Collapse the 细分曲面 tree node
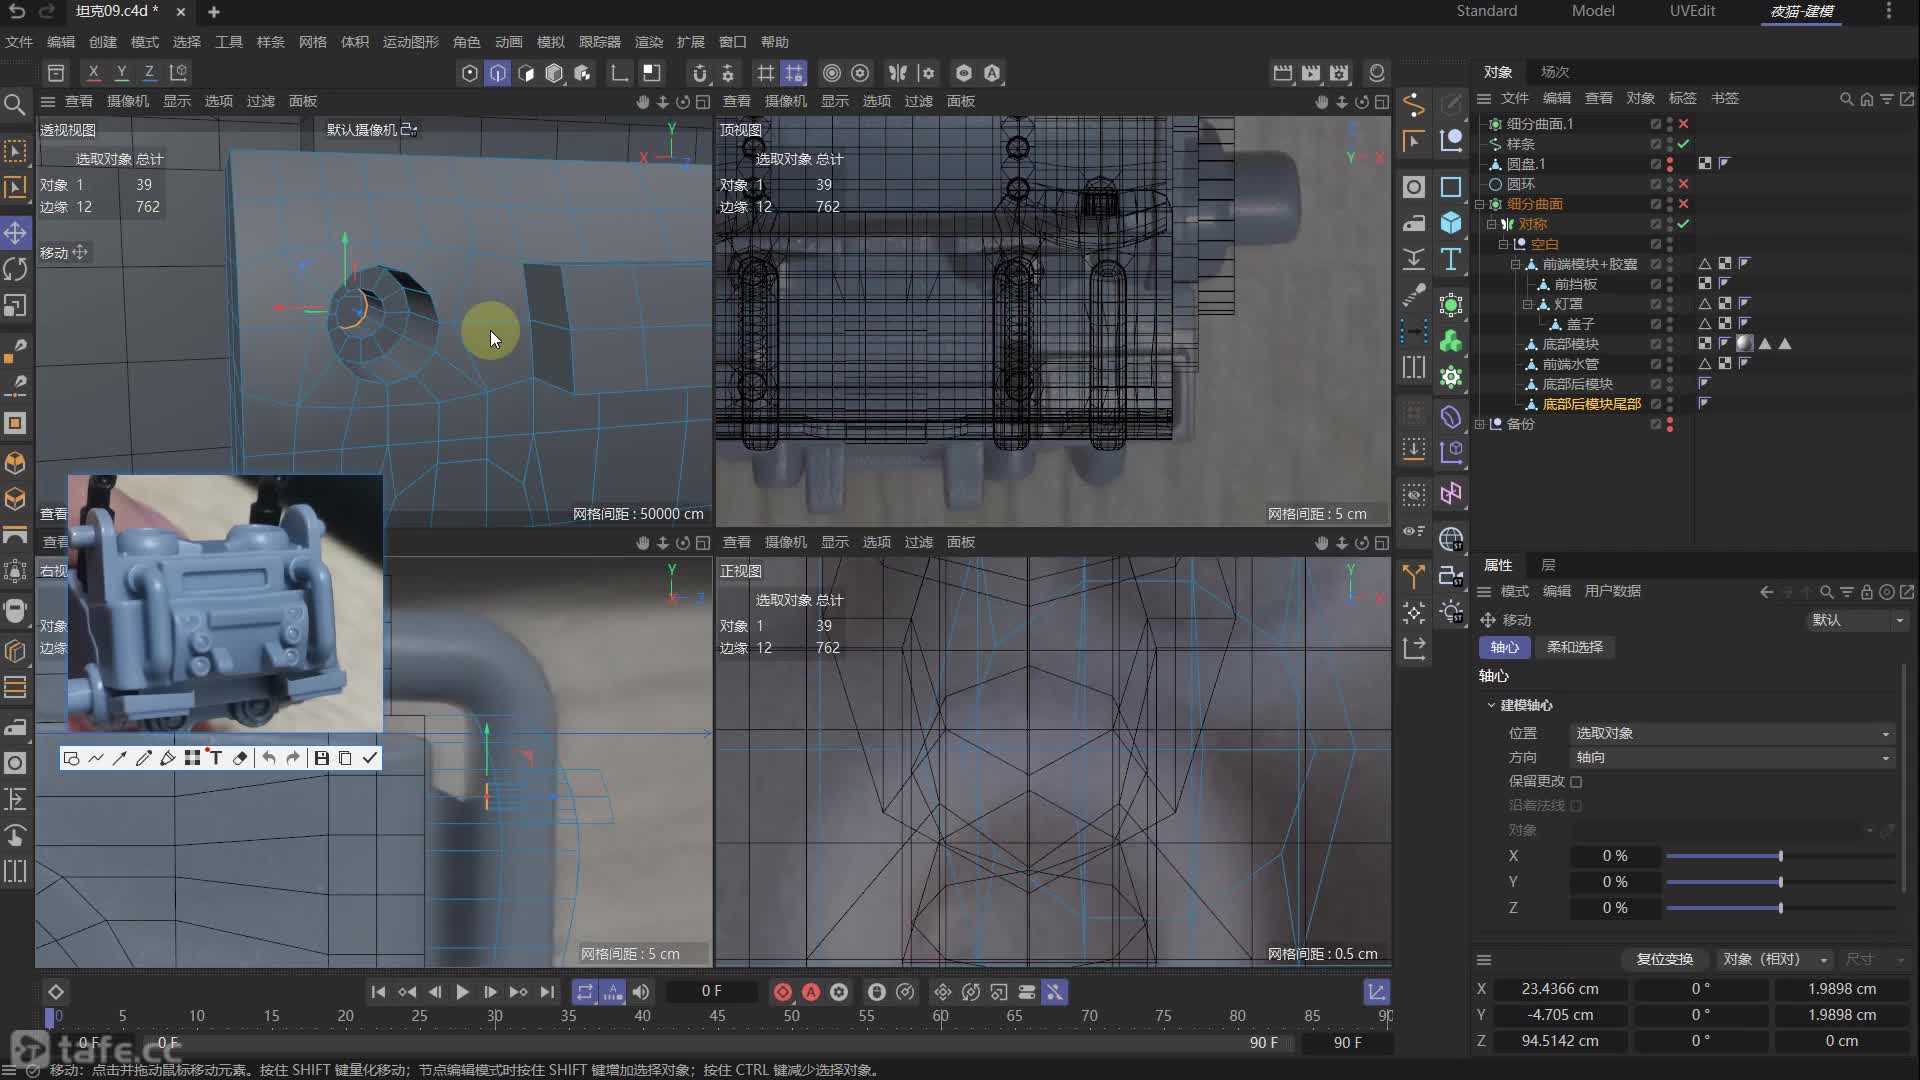1920x1080 pixels. [x=1480, y=204]
